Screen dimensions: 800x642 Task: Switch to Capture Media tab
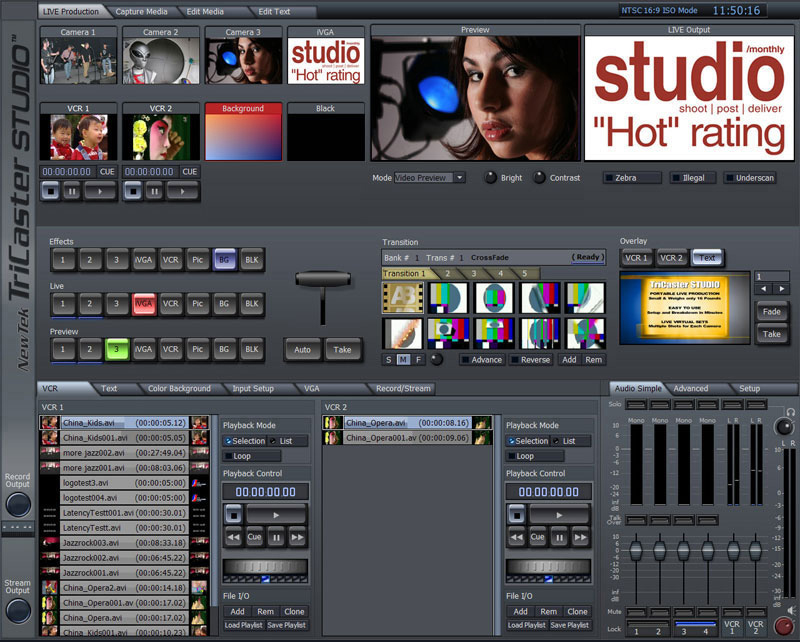(x=141, y=11)
